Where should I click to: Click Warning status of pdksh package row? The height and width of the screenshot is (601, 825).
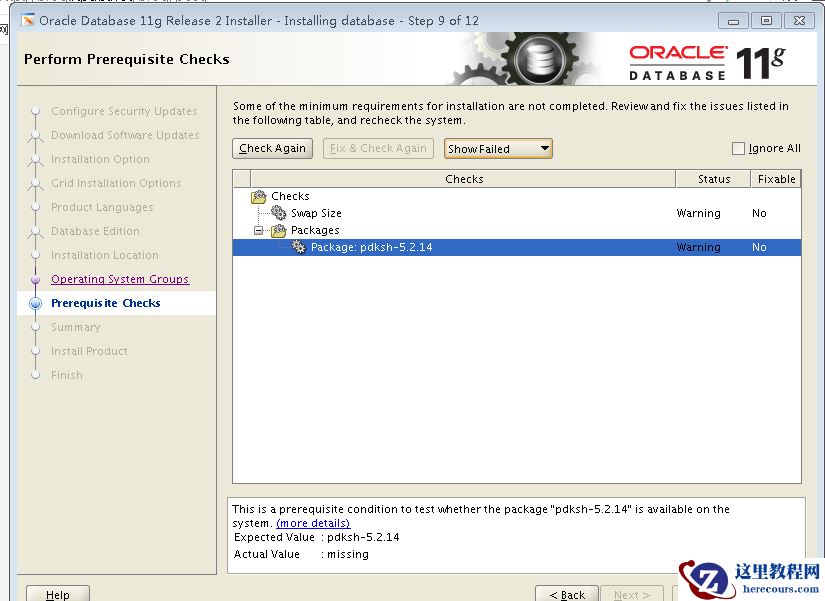point(698,247)
